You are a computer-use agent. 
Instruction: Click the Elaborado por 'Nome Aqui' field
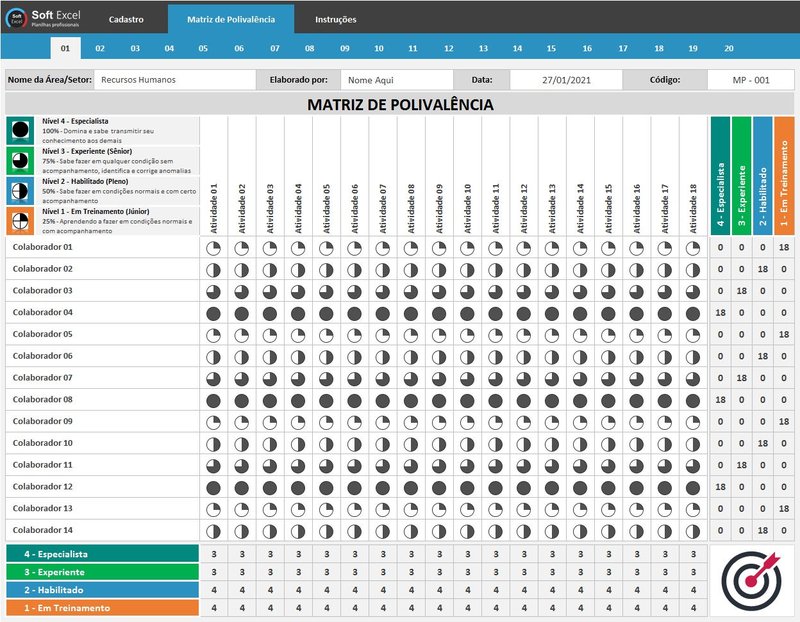pos(397,80)
